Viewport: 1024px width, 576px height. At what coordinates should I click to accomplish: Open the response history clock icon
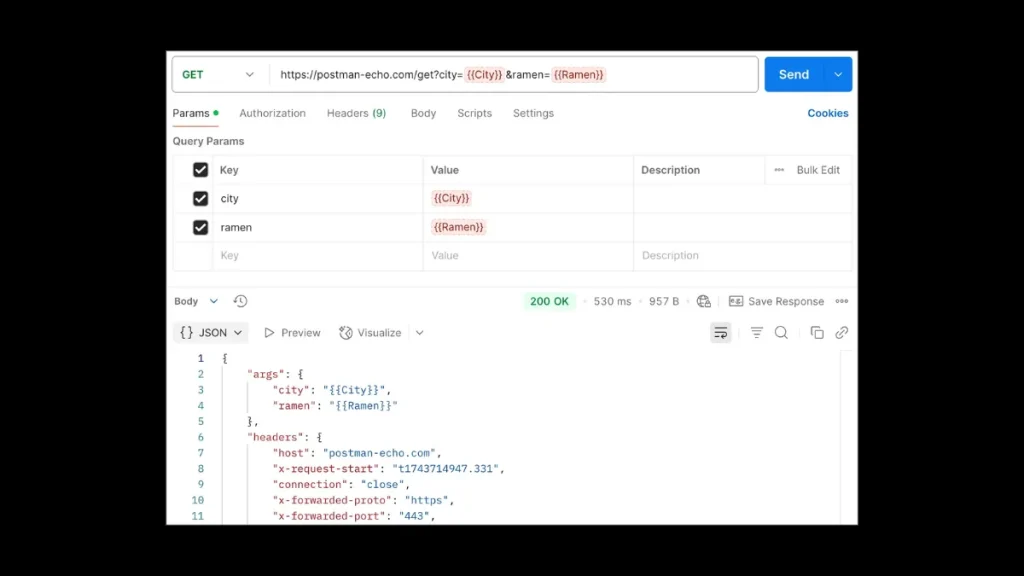pyautogui.click(x=238, y=300)
